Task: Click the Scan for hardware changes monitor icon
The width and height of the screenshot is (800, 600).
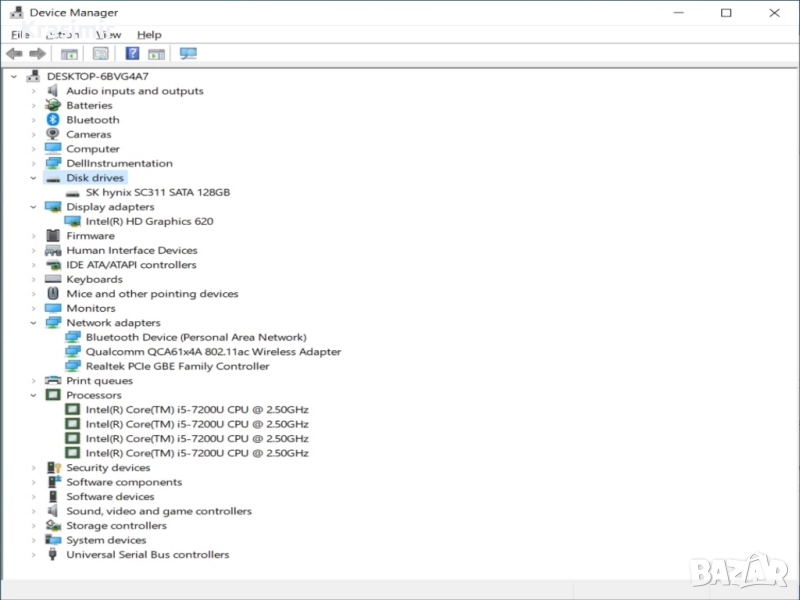Action: point(188,54)
